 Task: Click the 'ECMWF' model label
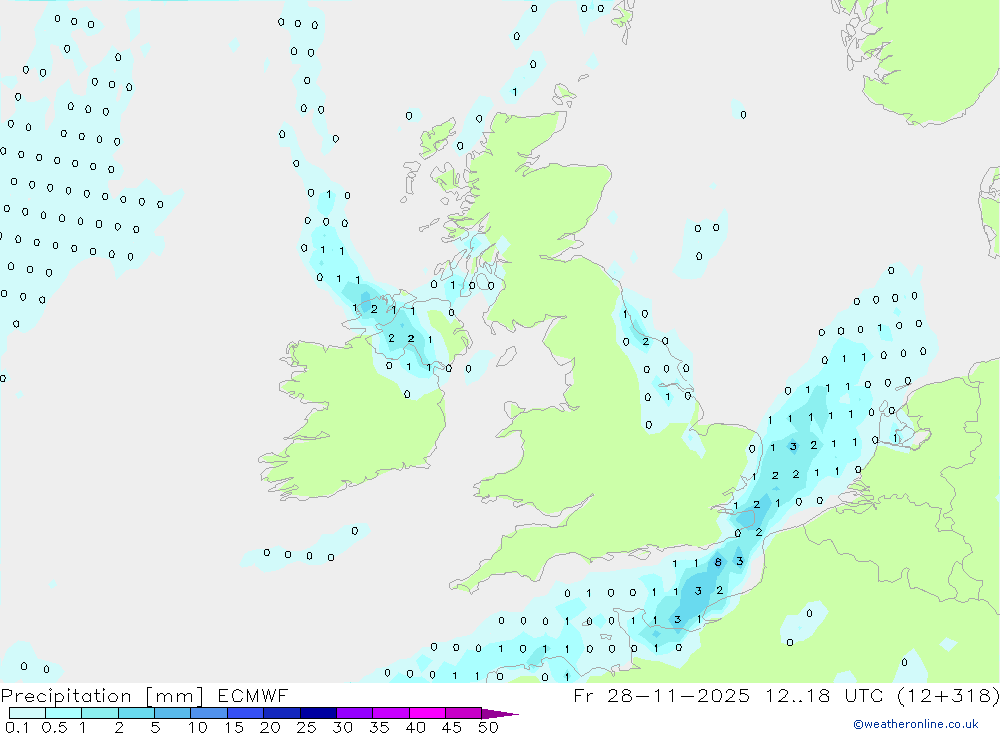coord(253,696)
